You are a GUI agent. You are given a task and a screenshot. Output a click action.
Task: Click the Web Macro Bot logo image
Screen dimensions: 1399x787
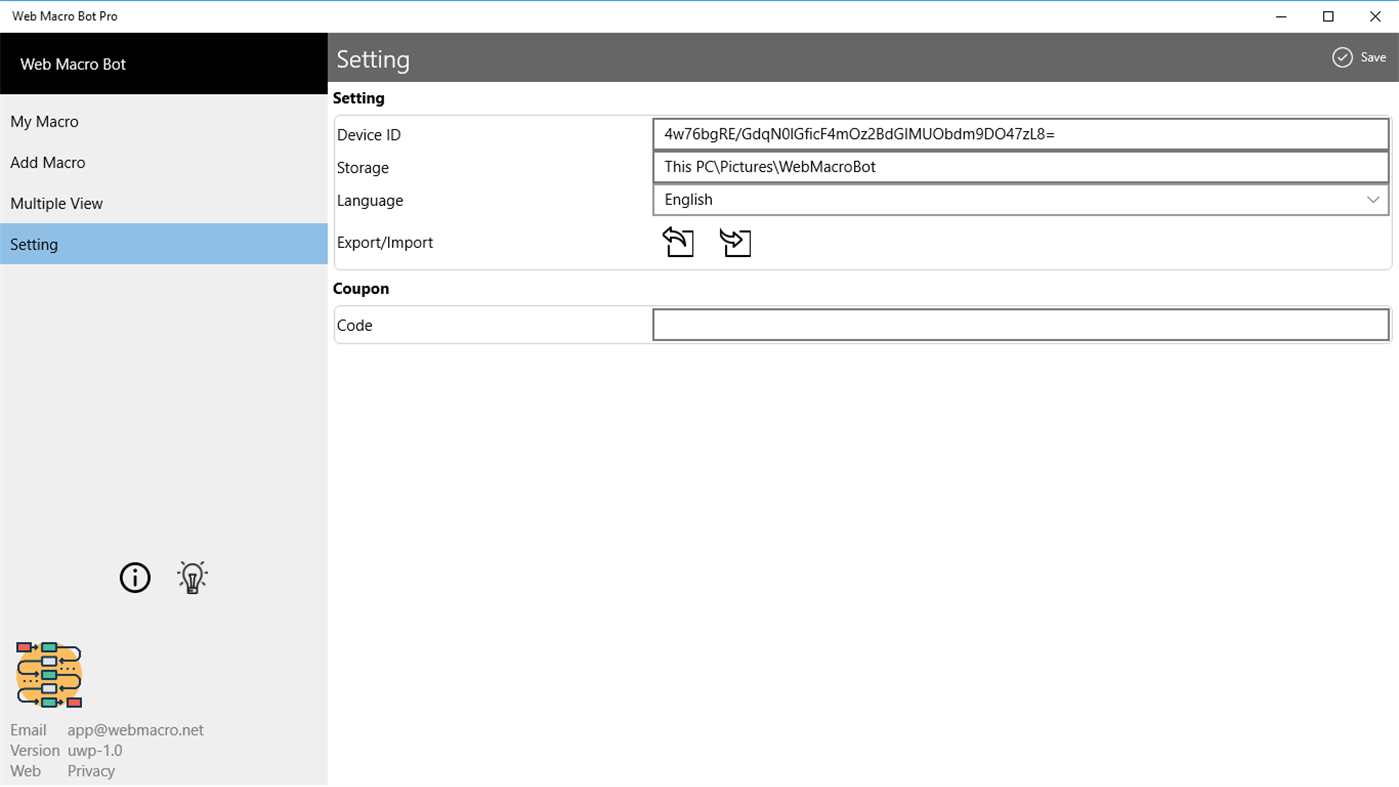point(49,675)
